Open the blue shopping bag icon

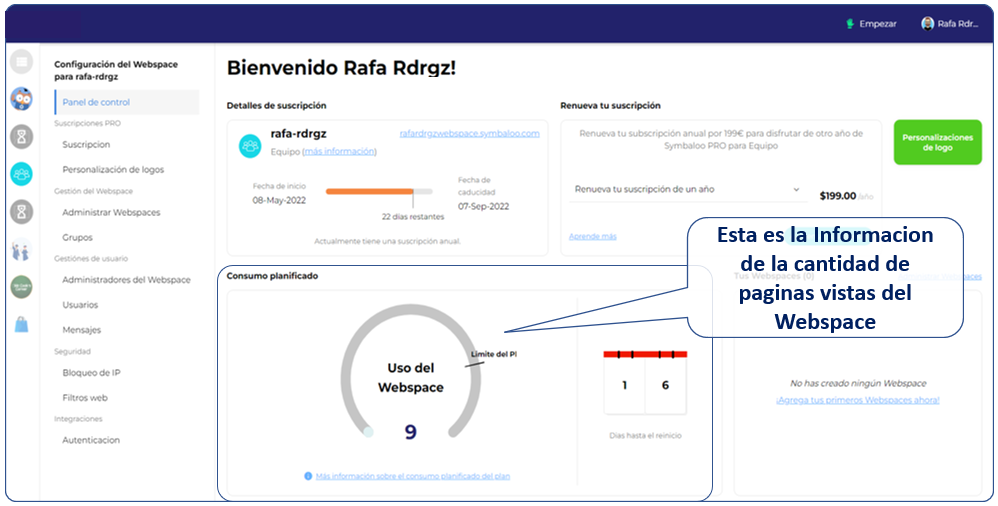[22, 325]
